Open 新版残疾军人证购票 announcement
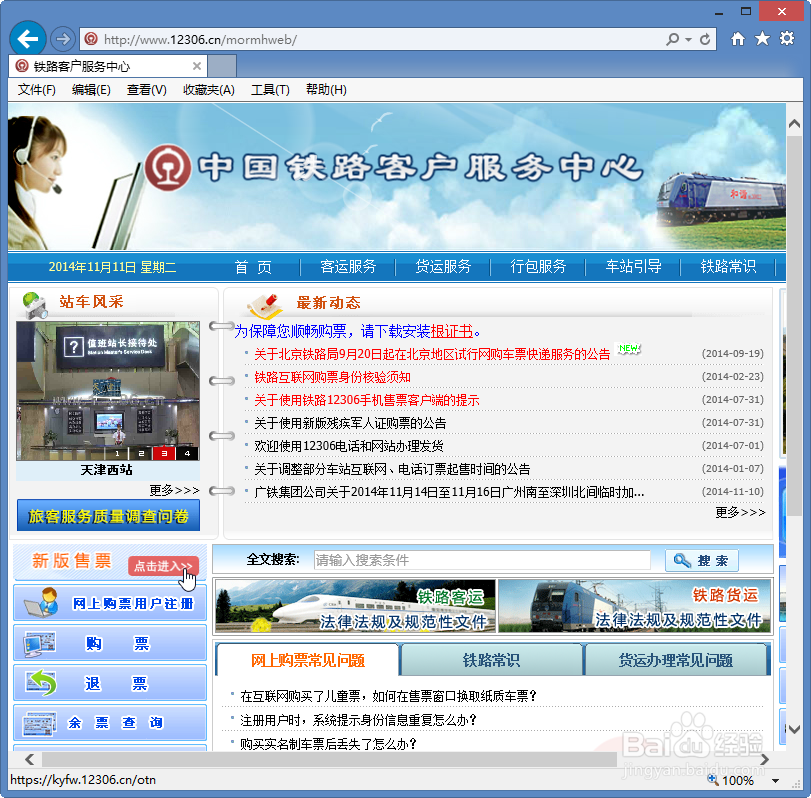The width and height of the screenshot is (811, 798). [x=350, y=424]
